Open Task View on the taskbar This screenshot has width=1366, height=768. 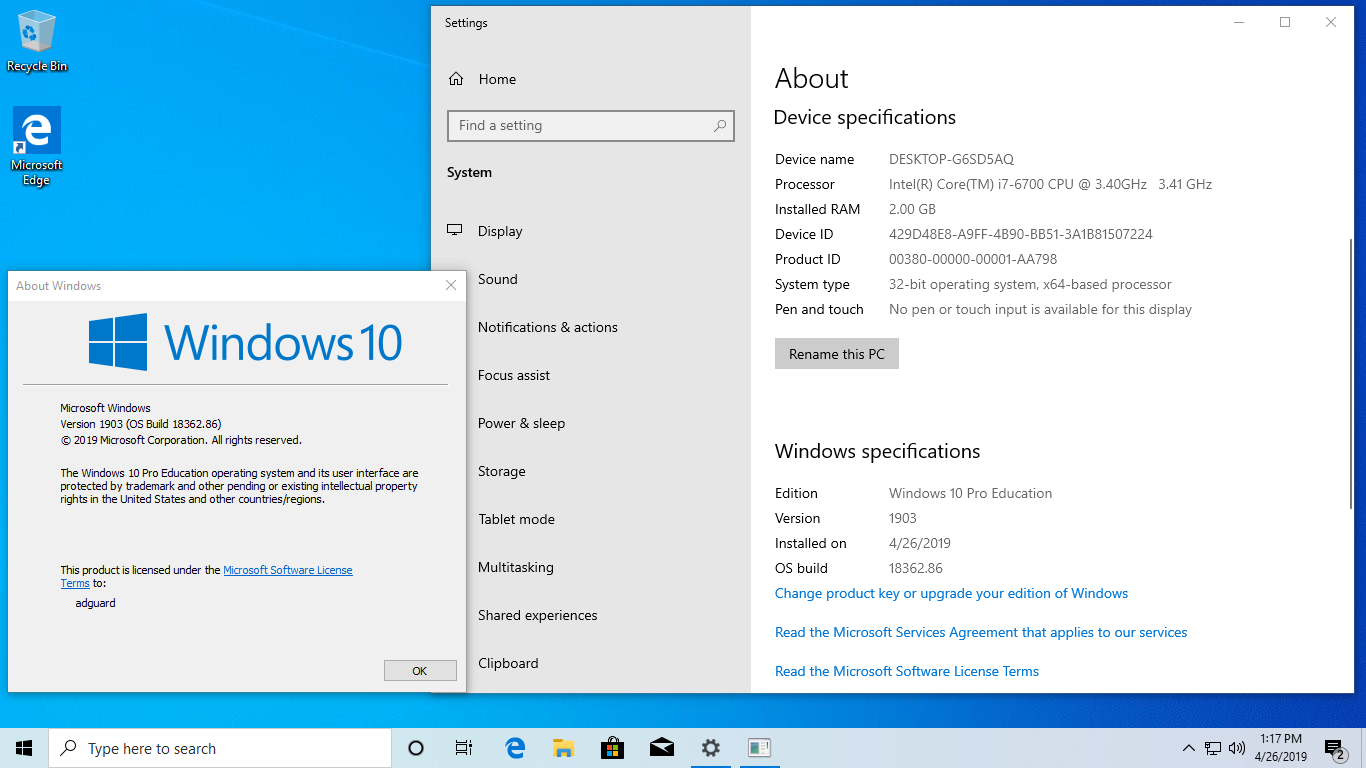click(x=464, y=748)
